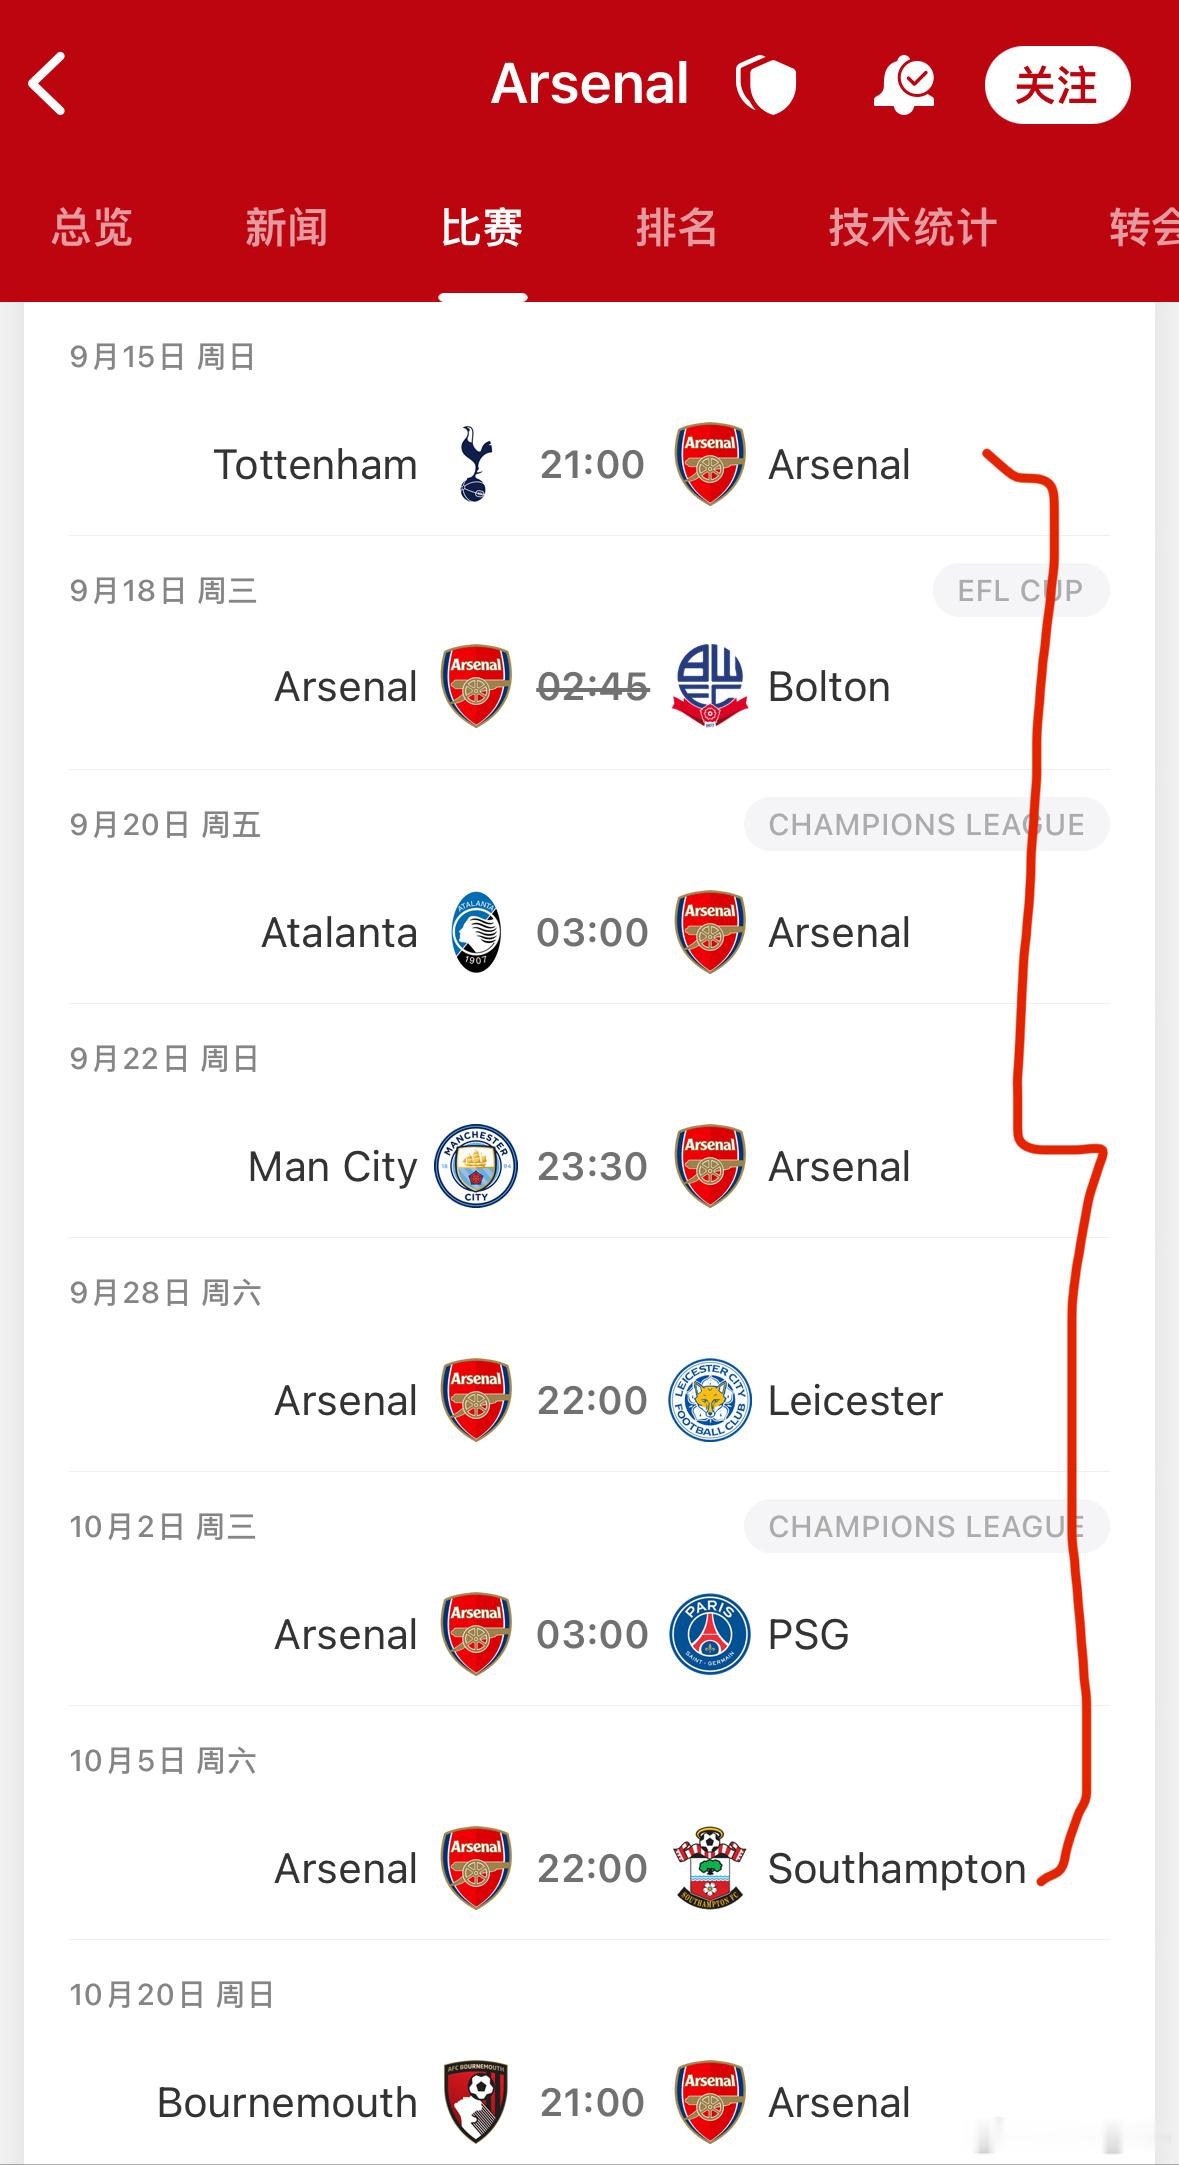This screenshot has height=2165, width=1179.
Task: Tap the Bolton club crest
Action: 710,686
